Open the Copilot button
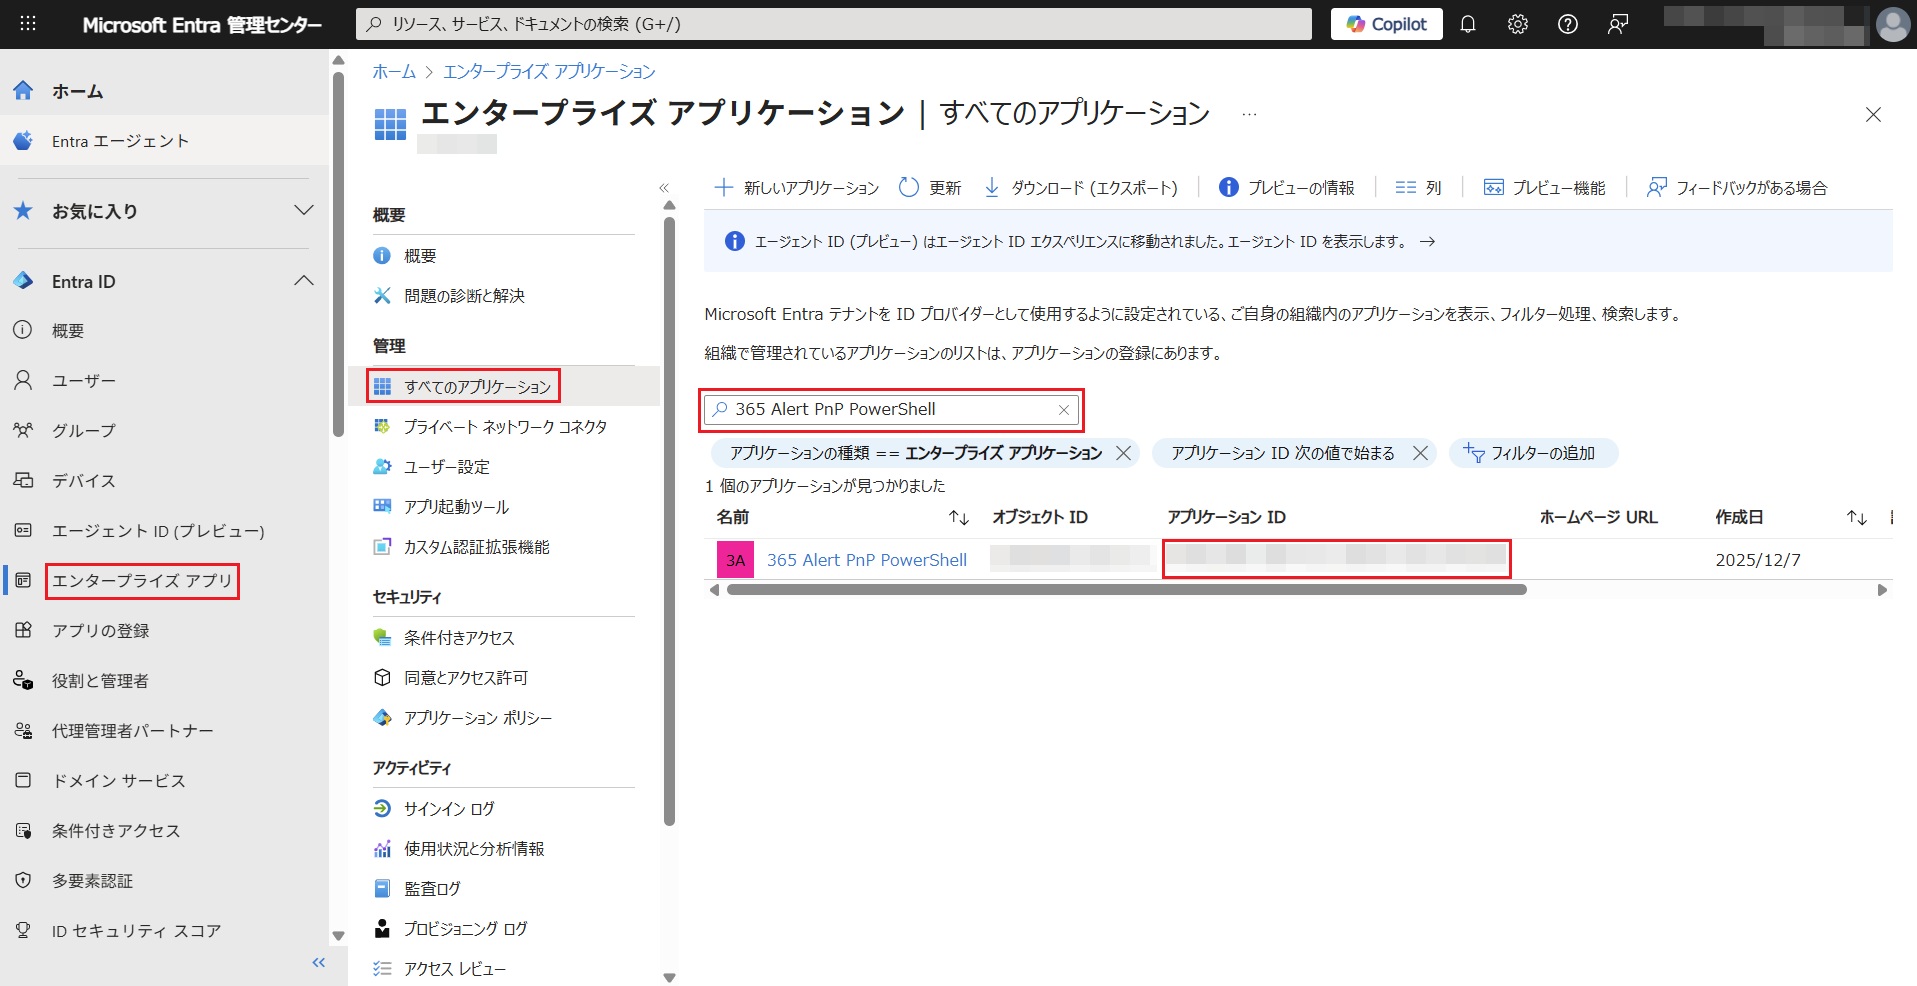The image size is (1917, 986). (x=1386, y=24)
